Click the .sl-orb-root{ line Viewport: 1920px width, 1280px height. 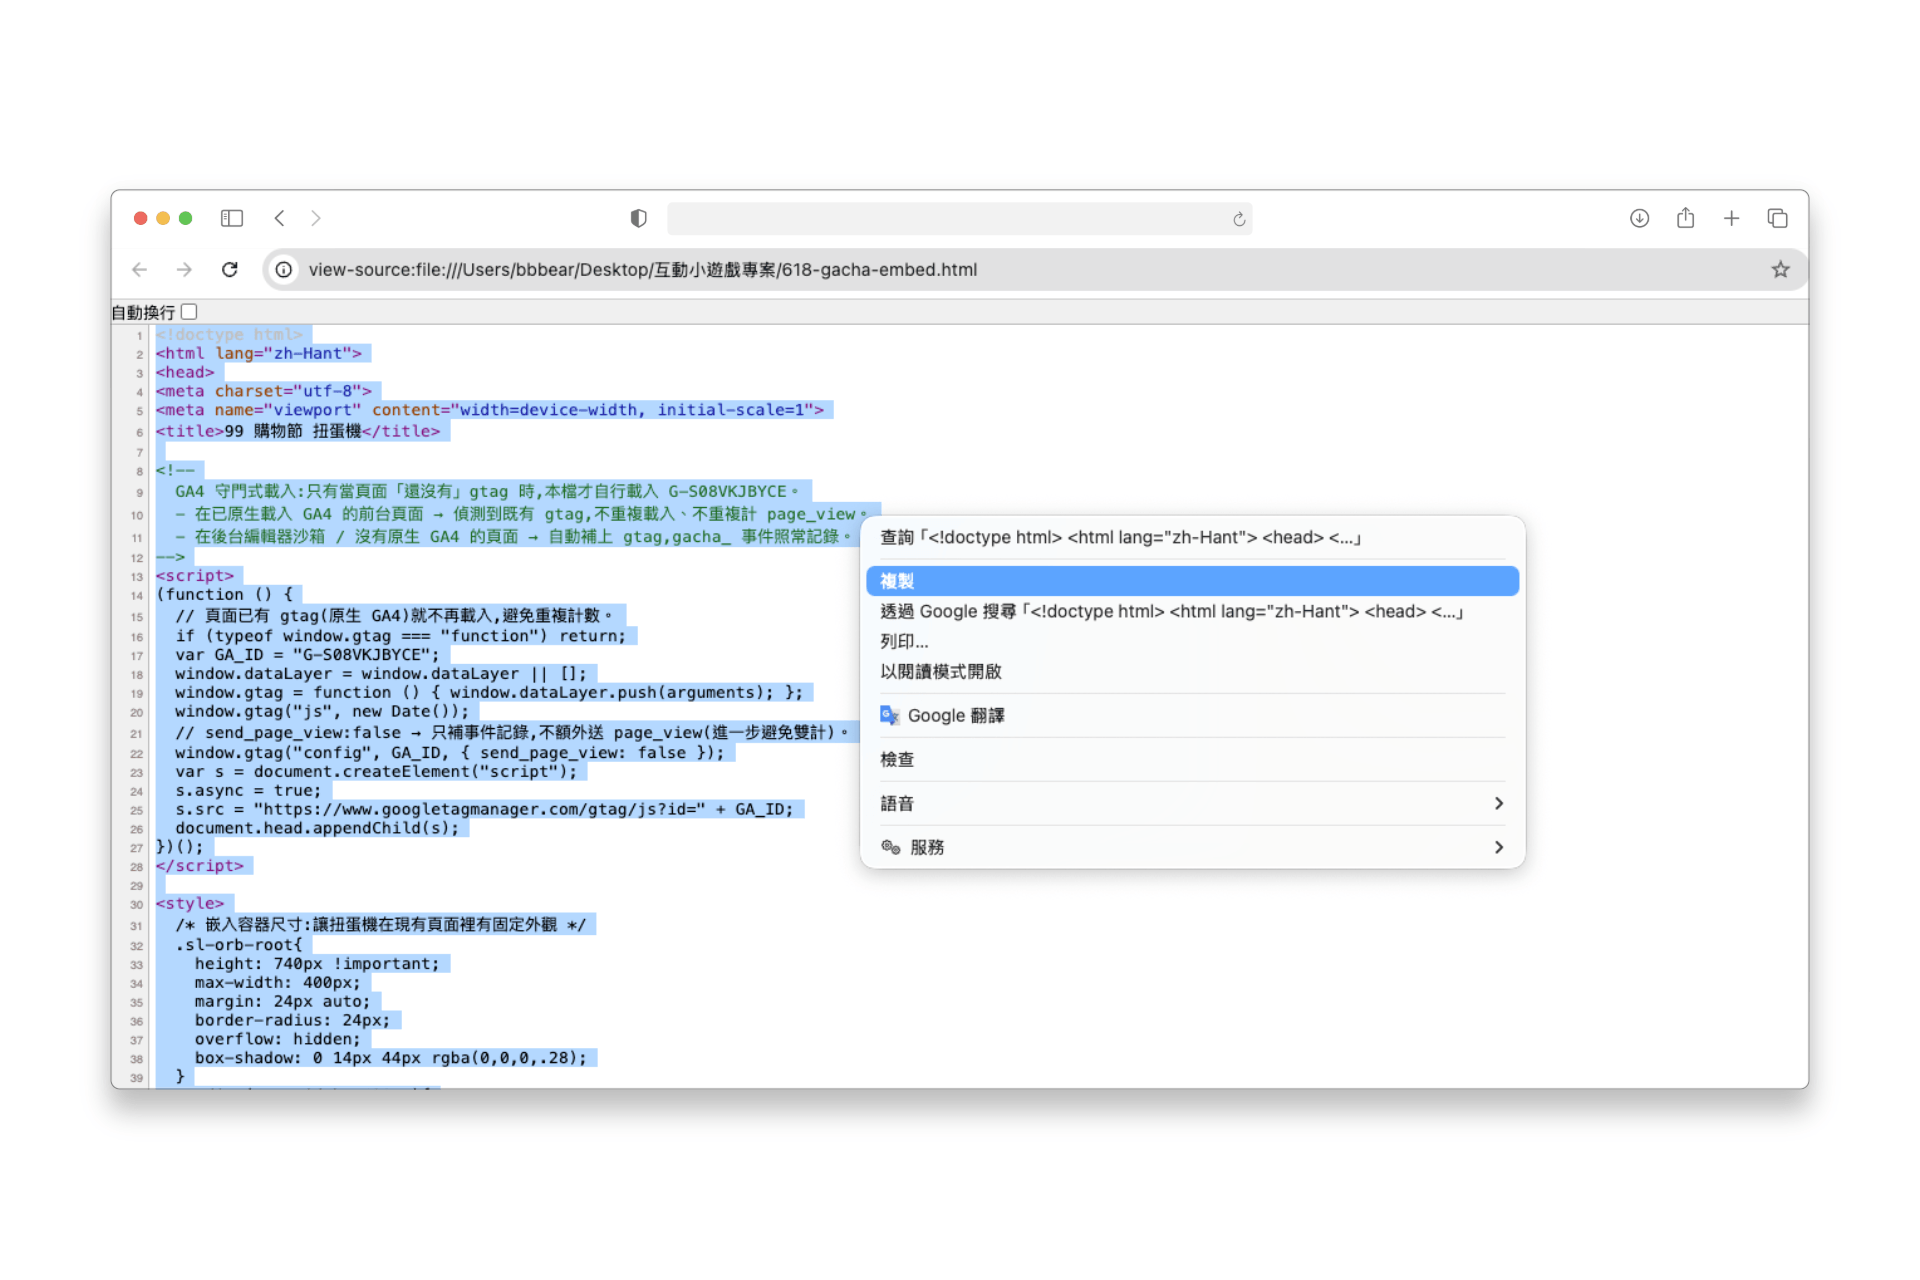[x=238, y=944]
